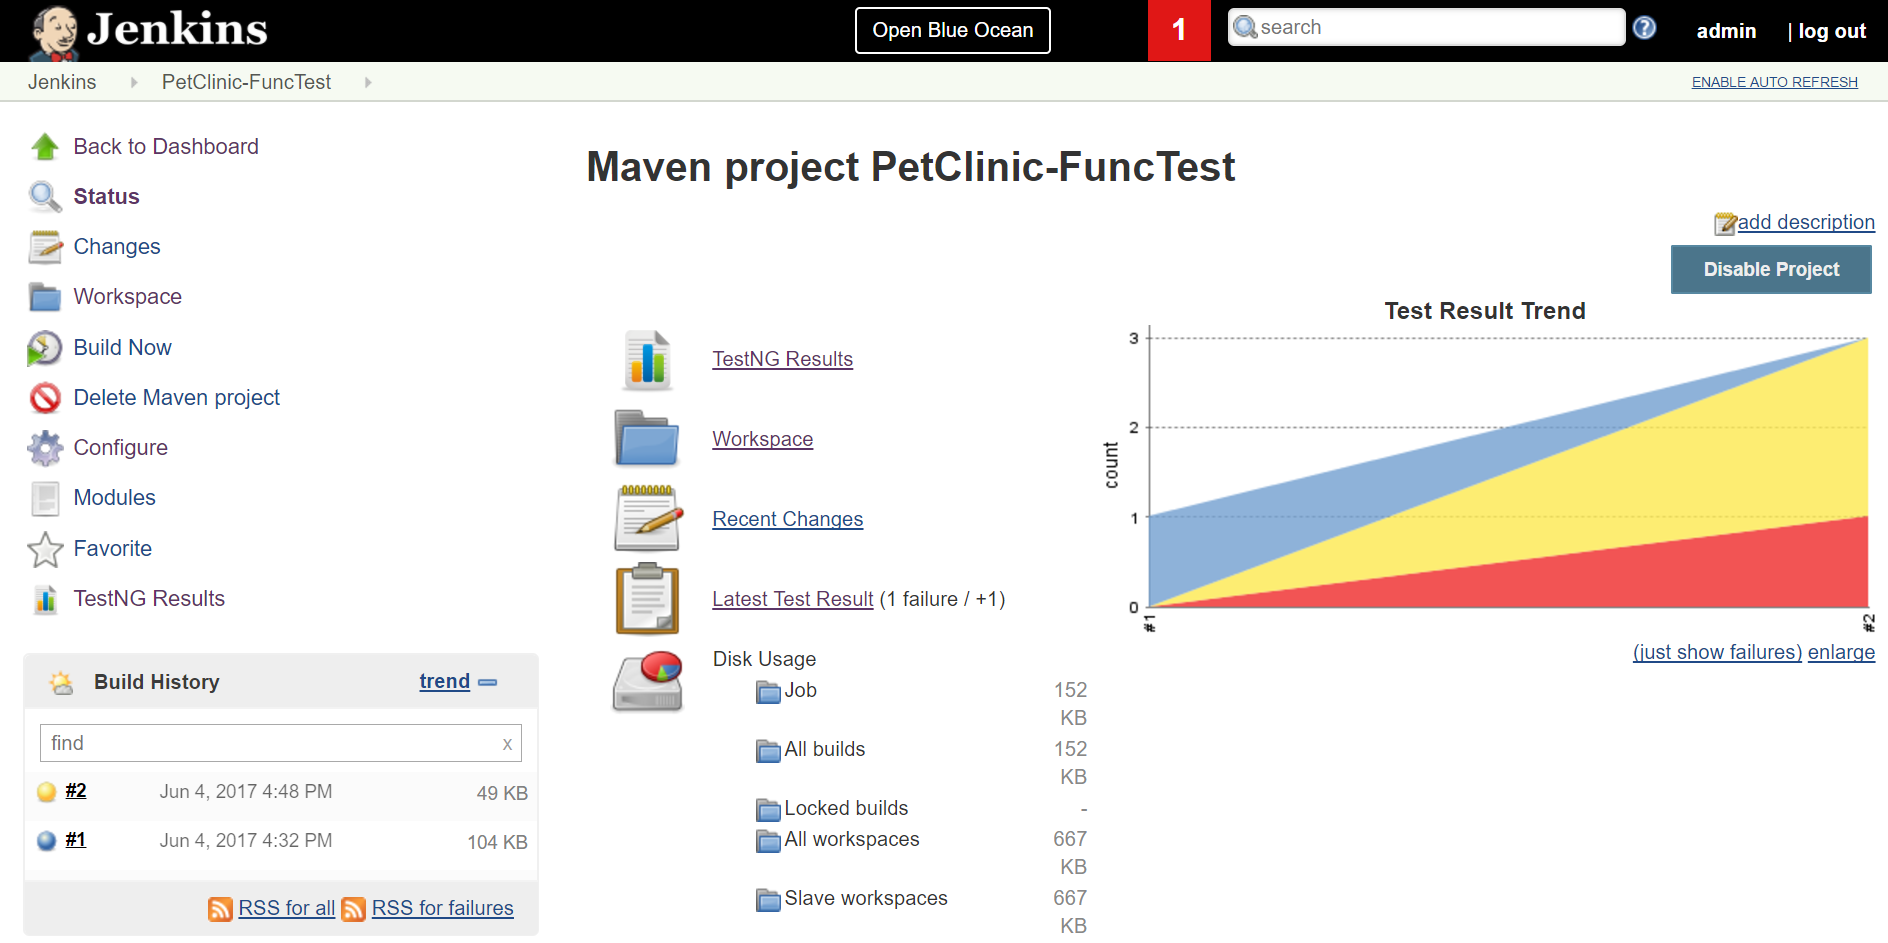Click the RSS for all link

pos(287,908)
